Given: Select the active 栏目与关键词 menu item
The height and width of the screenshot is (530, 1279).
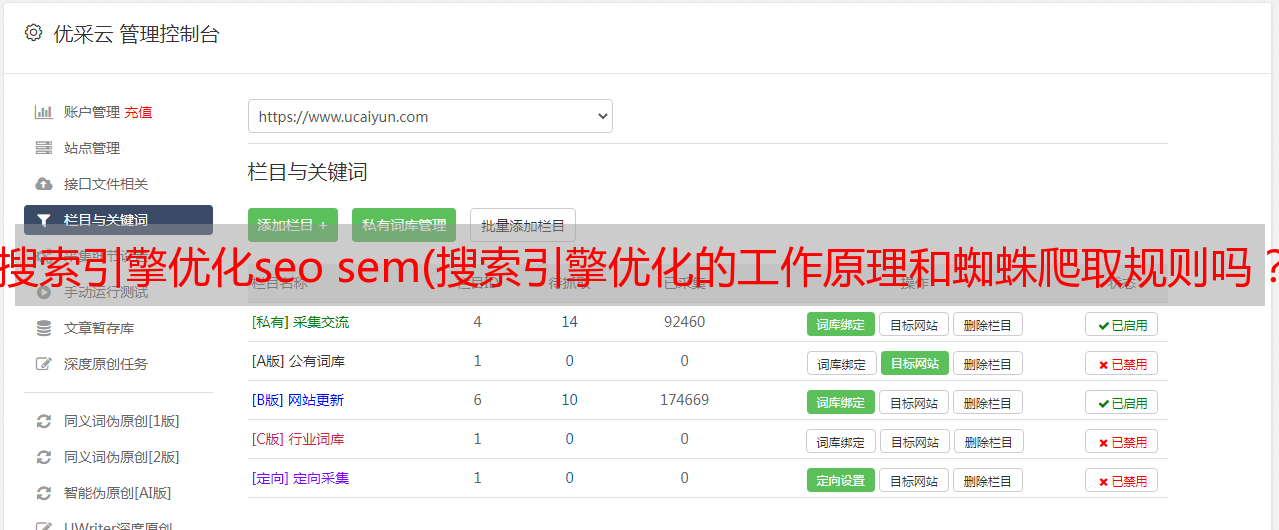Looking at the screenshot, I should tap(118, 220).
